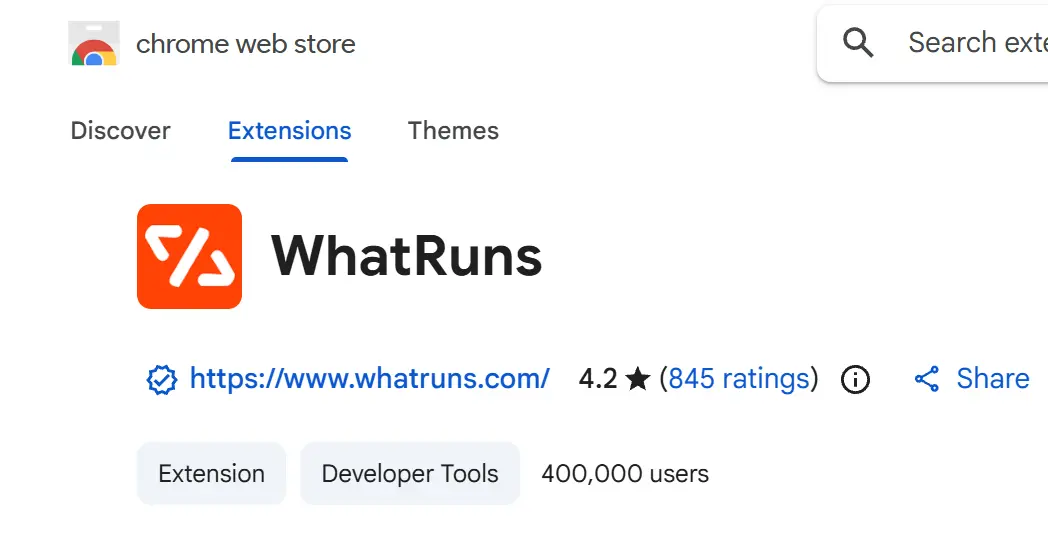Switch to the Themes tab
1048x539 pixels.
tap(453, 130)
